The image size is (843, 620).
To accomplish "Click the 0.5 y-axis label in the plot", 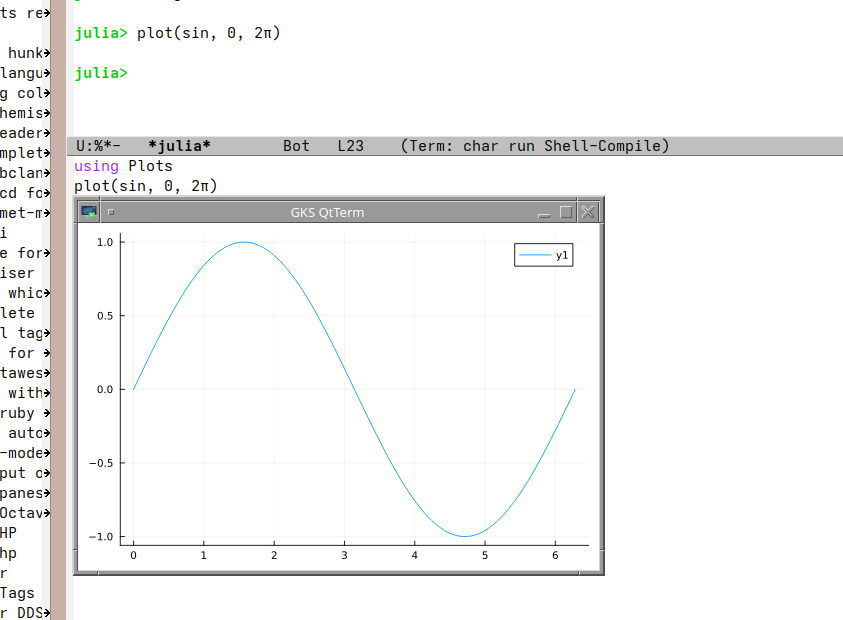I will point(105,316).
